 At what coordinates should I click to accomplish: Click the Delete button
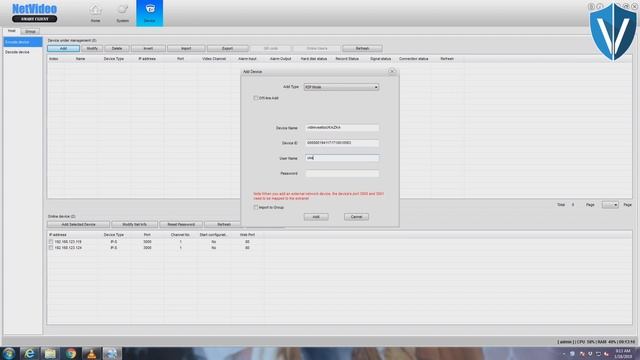tap(117, 49)
